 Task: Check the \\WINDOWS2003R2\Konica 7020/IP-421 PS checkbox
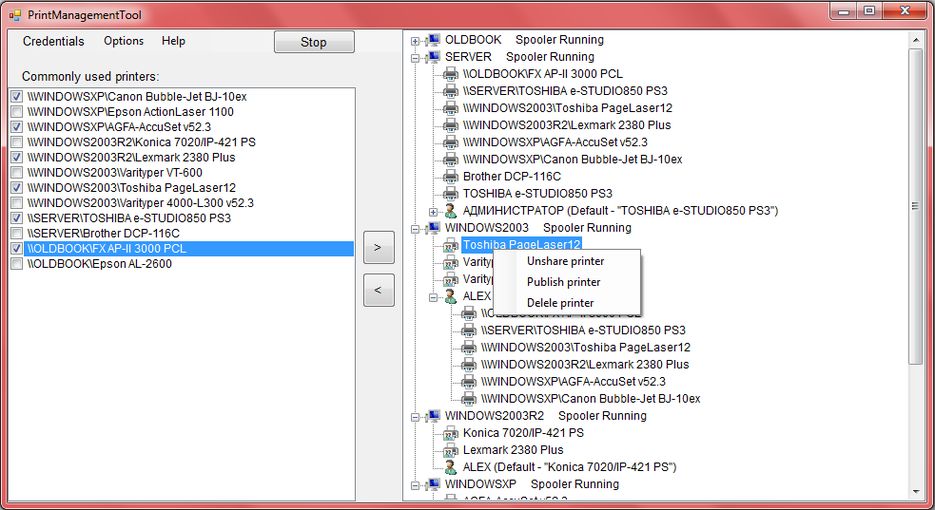tap(17, 142)
